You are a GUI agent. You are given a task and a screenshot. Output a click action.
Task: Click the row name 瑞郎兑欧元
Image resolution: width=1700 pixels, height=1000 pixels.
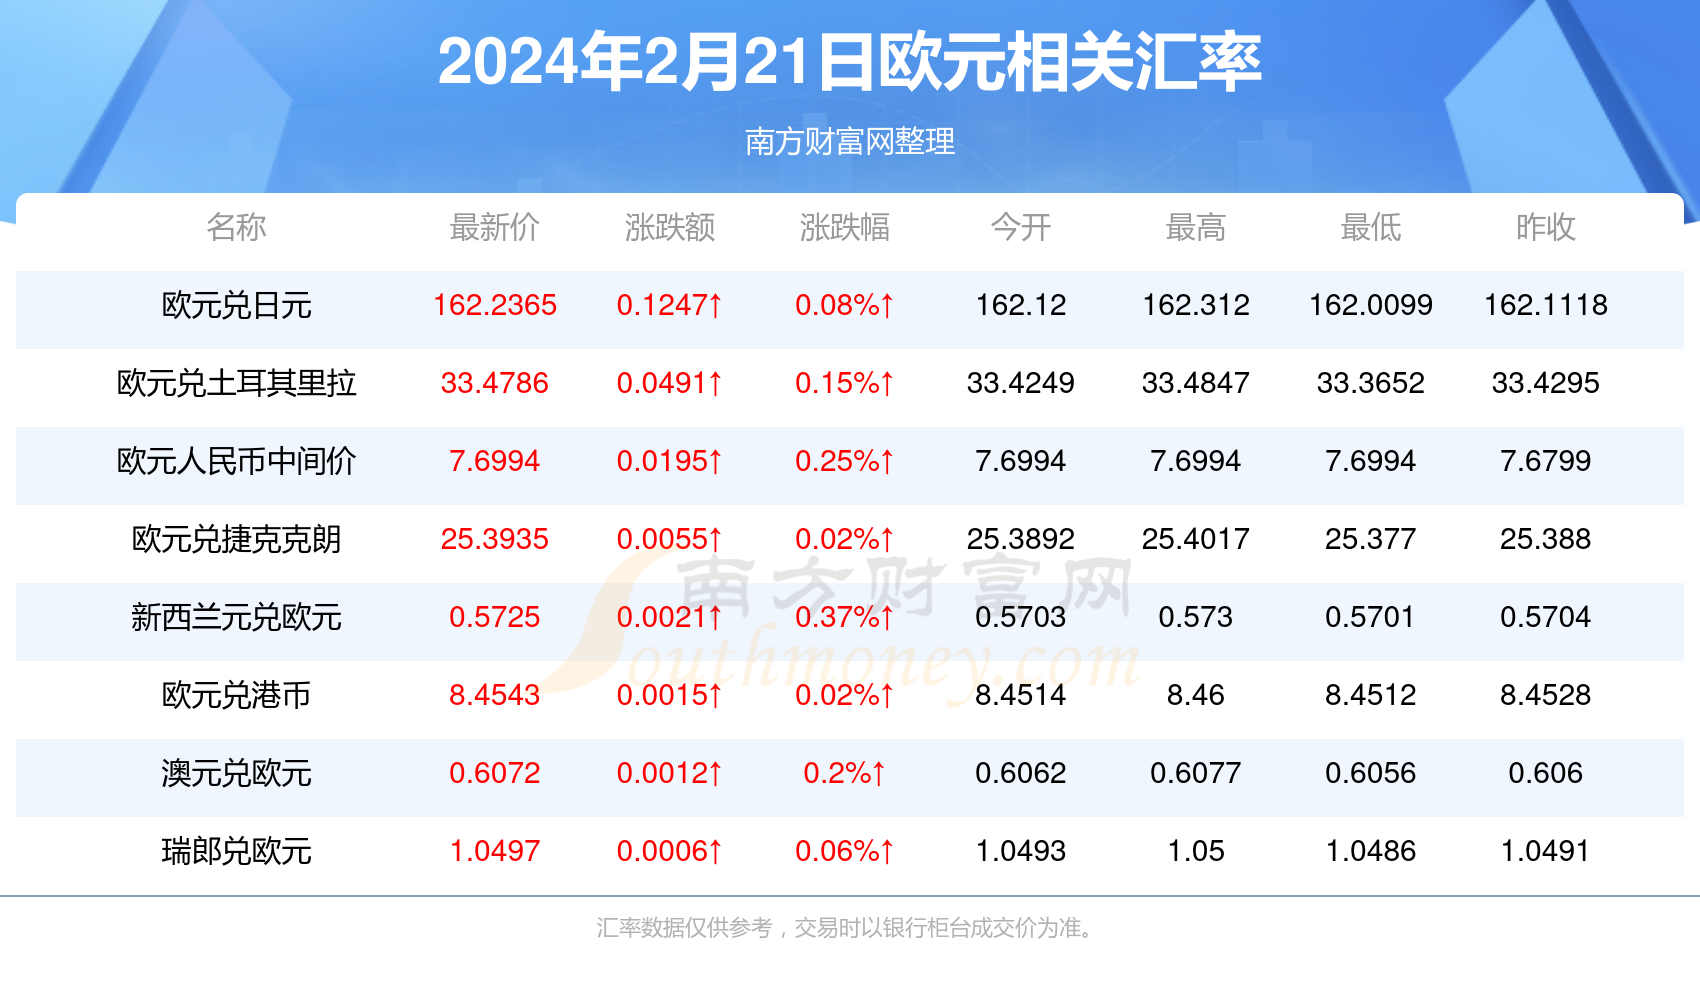pos(236,851)
